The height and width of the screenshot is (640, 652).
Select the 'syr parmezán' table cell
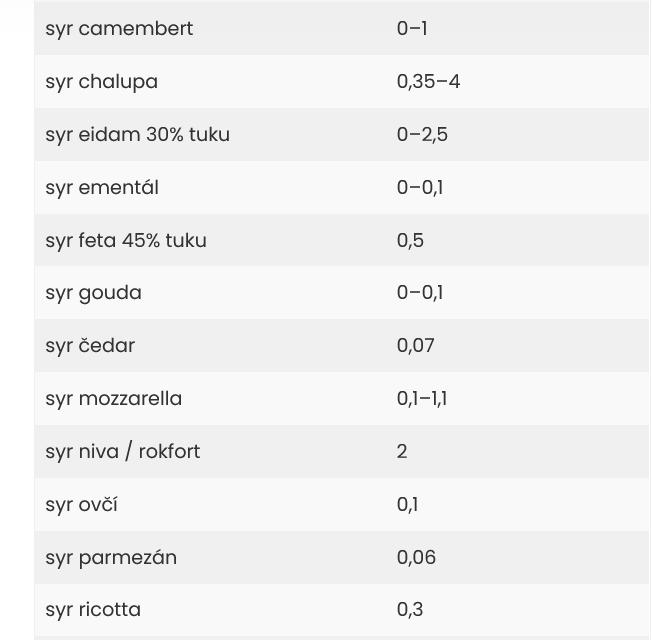(x=111, y=558)
